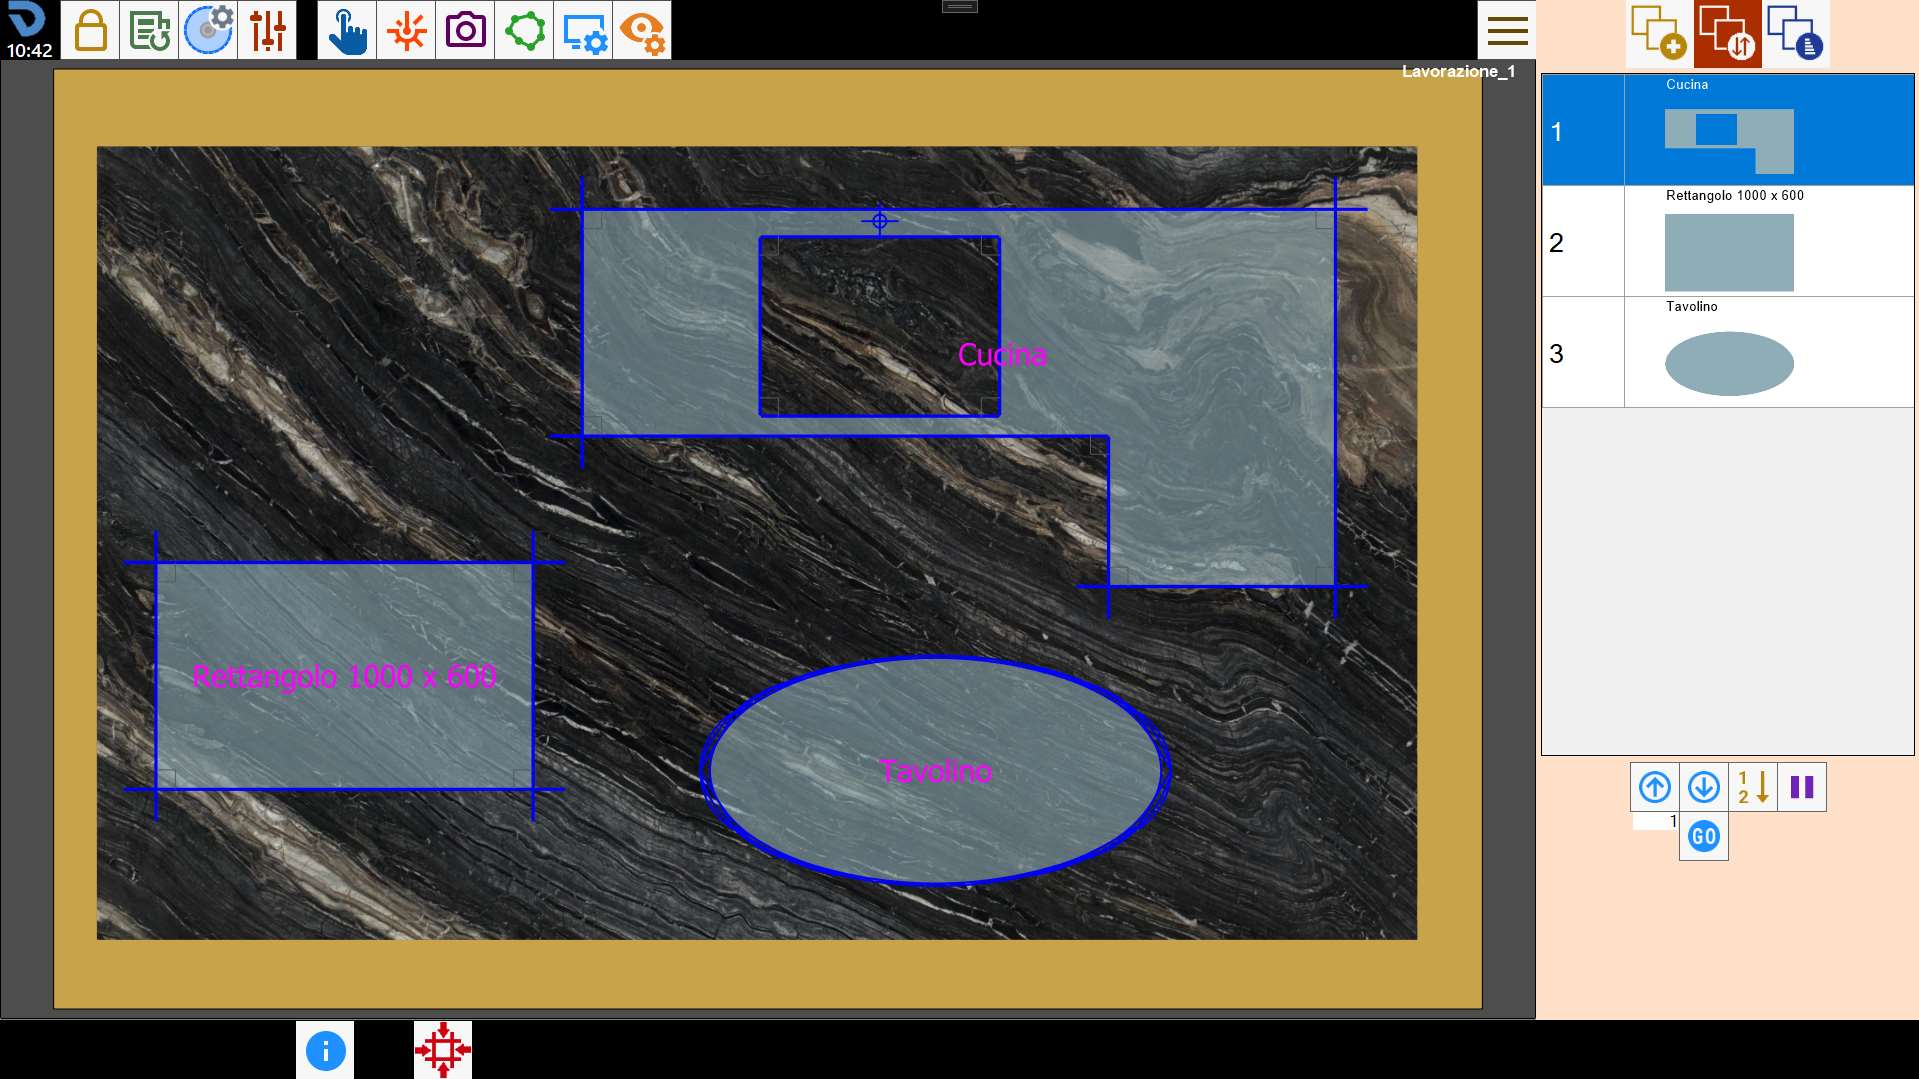The image size is (1919, 1079).
Task: Select the green polygon contour tool
Action: (x=524, y=30)
